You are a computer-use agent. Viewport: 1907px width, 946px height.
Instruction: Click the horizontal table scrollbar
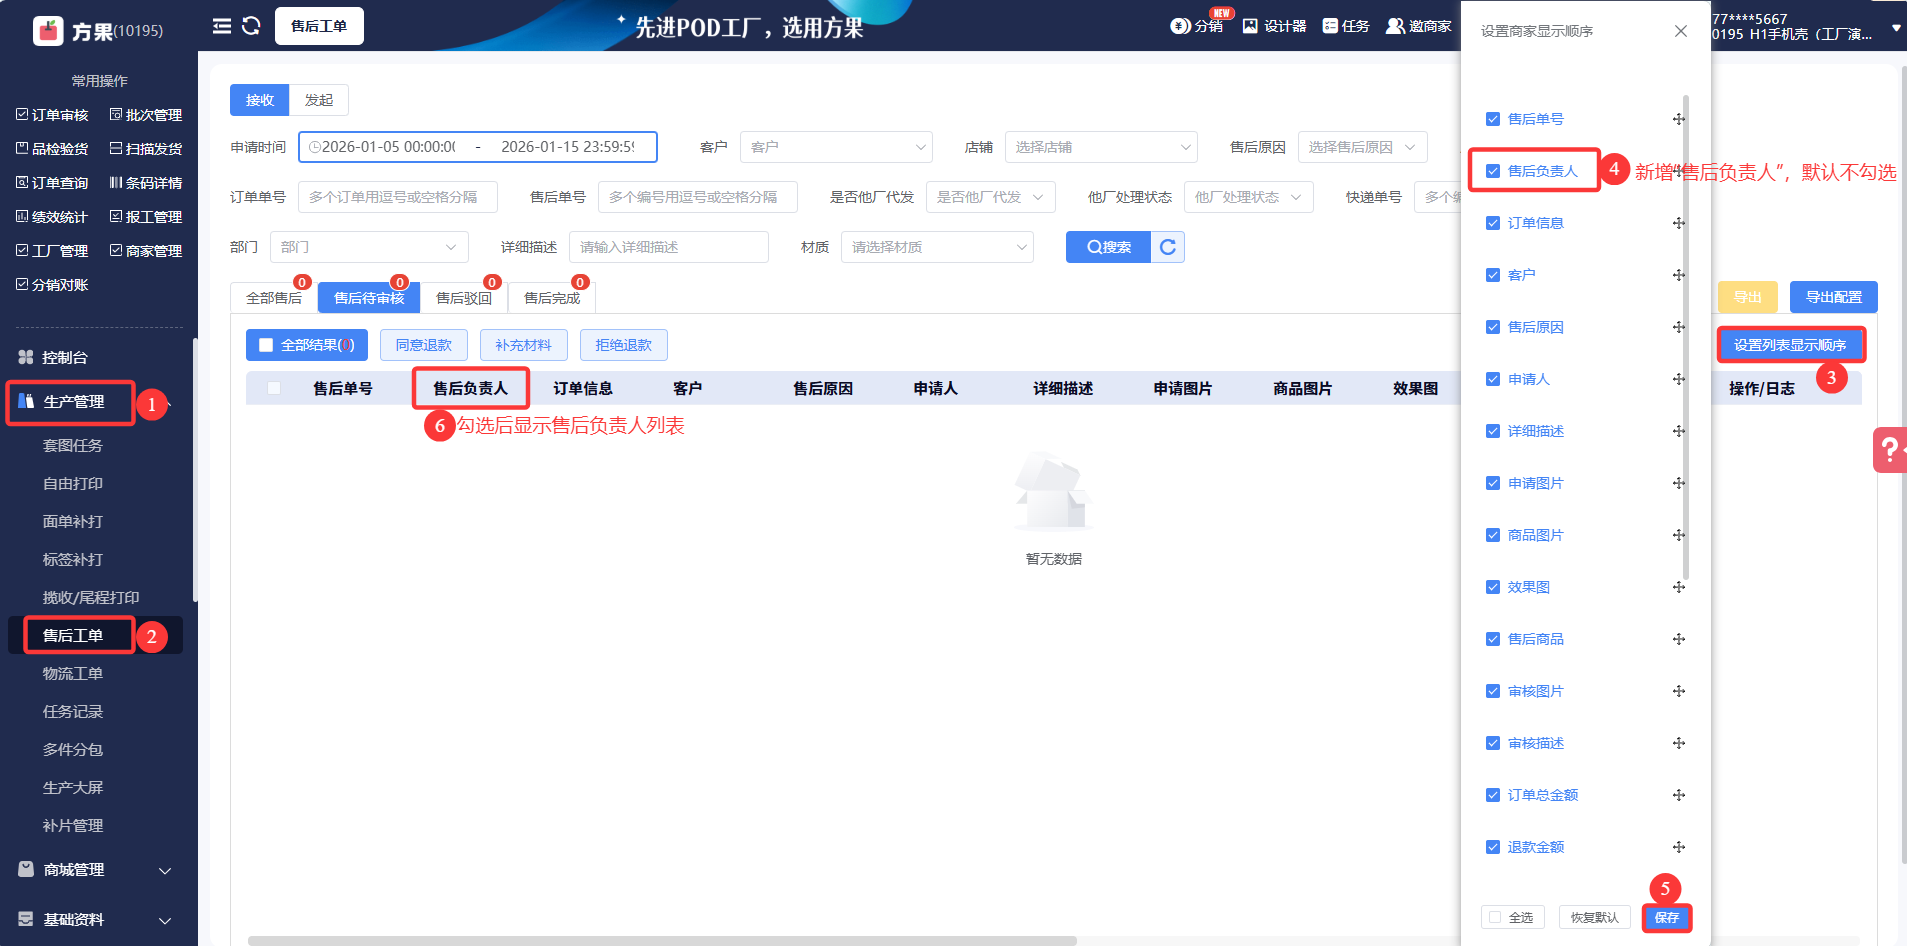tap(662, 941)
